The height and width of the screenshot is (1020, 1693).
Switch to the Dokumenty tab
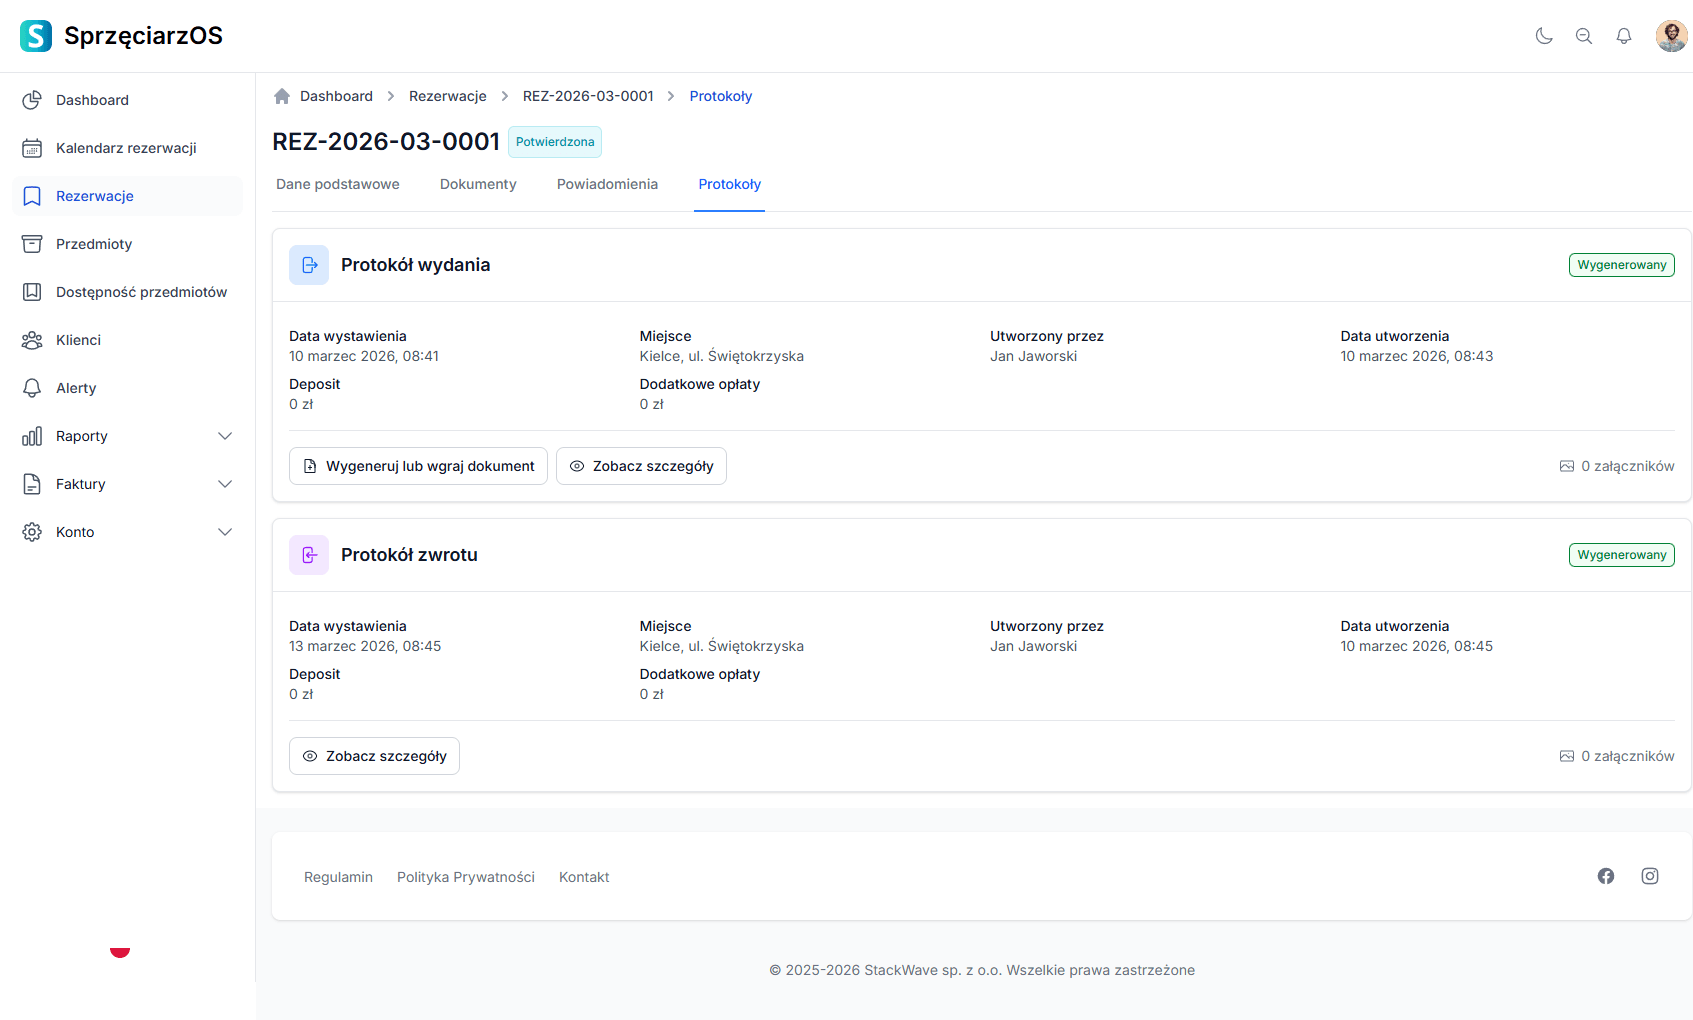coord(478,184)
